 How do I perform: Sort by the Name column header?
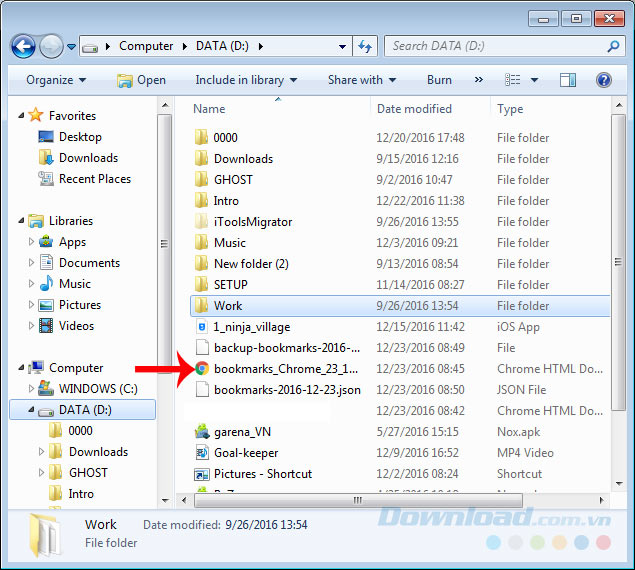coord(209,109)
